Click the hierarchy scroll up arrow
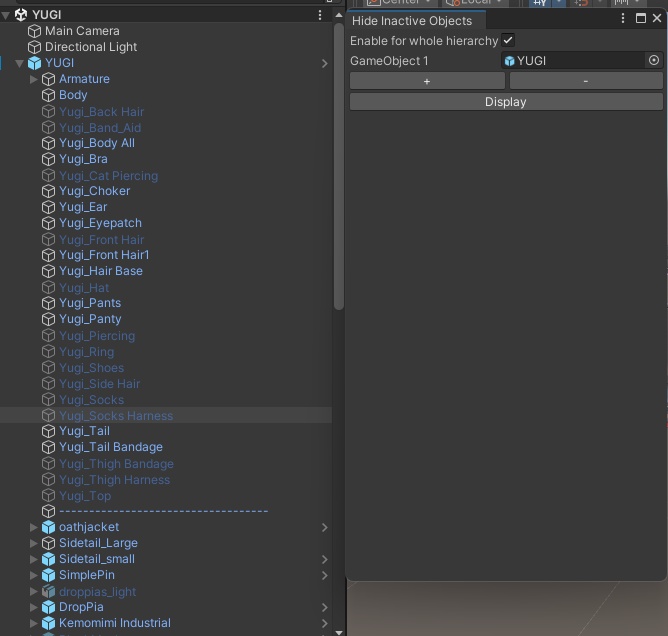The height and width of the screenshot is (636, 668). tap(339, 15)
